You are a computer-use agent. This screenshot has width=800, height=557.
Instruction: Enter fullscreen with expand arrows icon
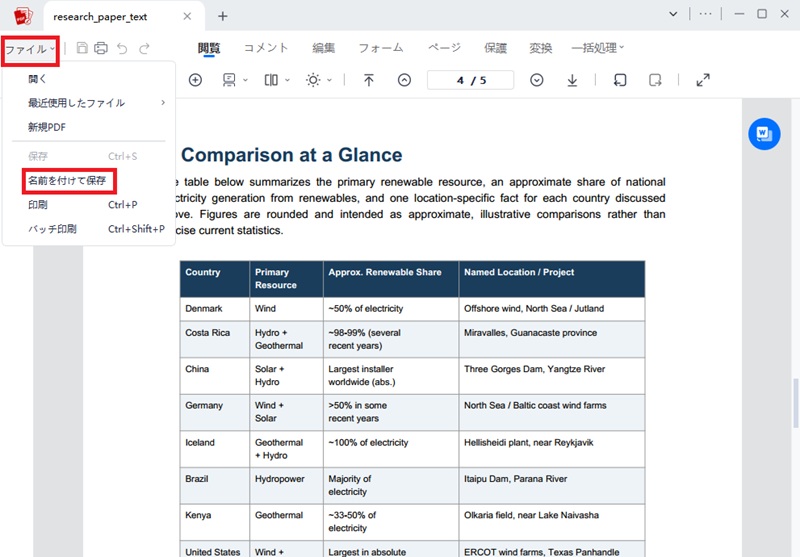coord(703,80)
